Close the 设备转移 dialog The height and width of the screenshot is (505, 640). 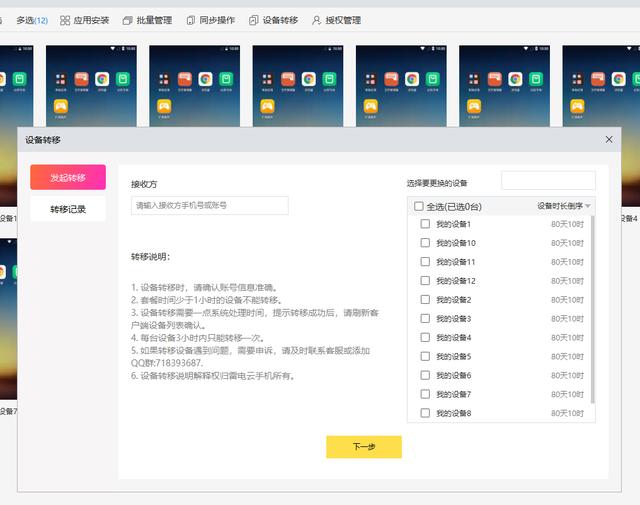pos(609,140)
